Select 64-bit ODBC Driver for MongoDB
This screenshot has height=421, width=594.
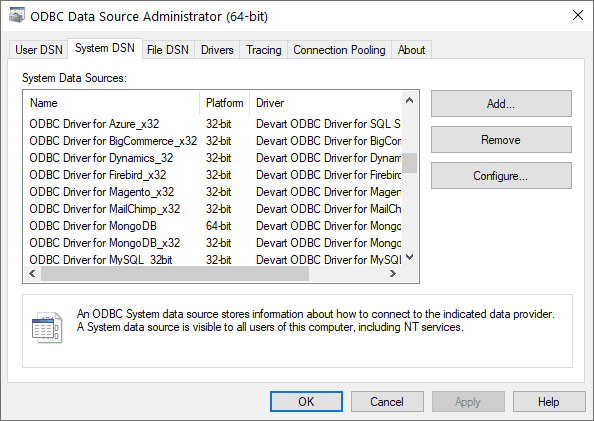[93, 226]
